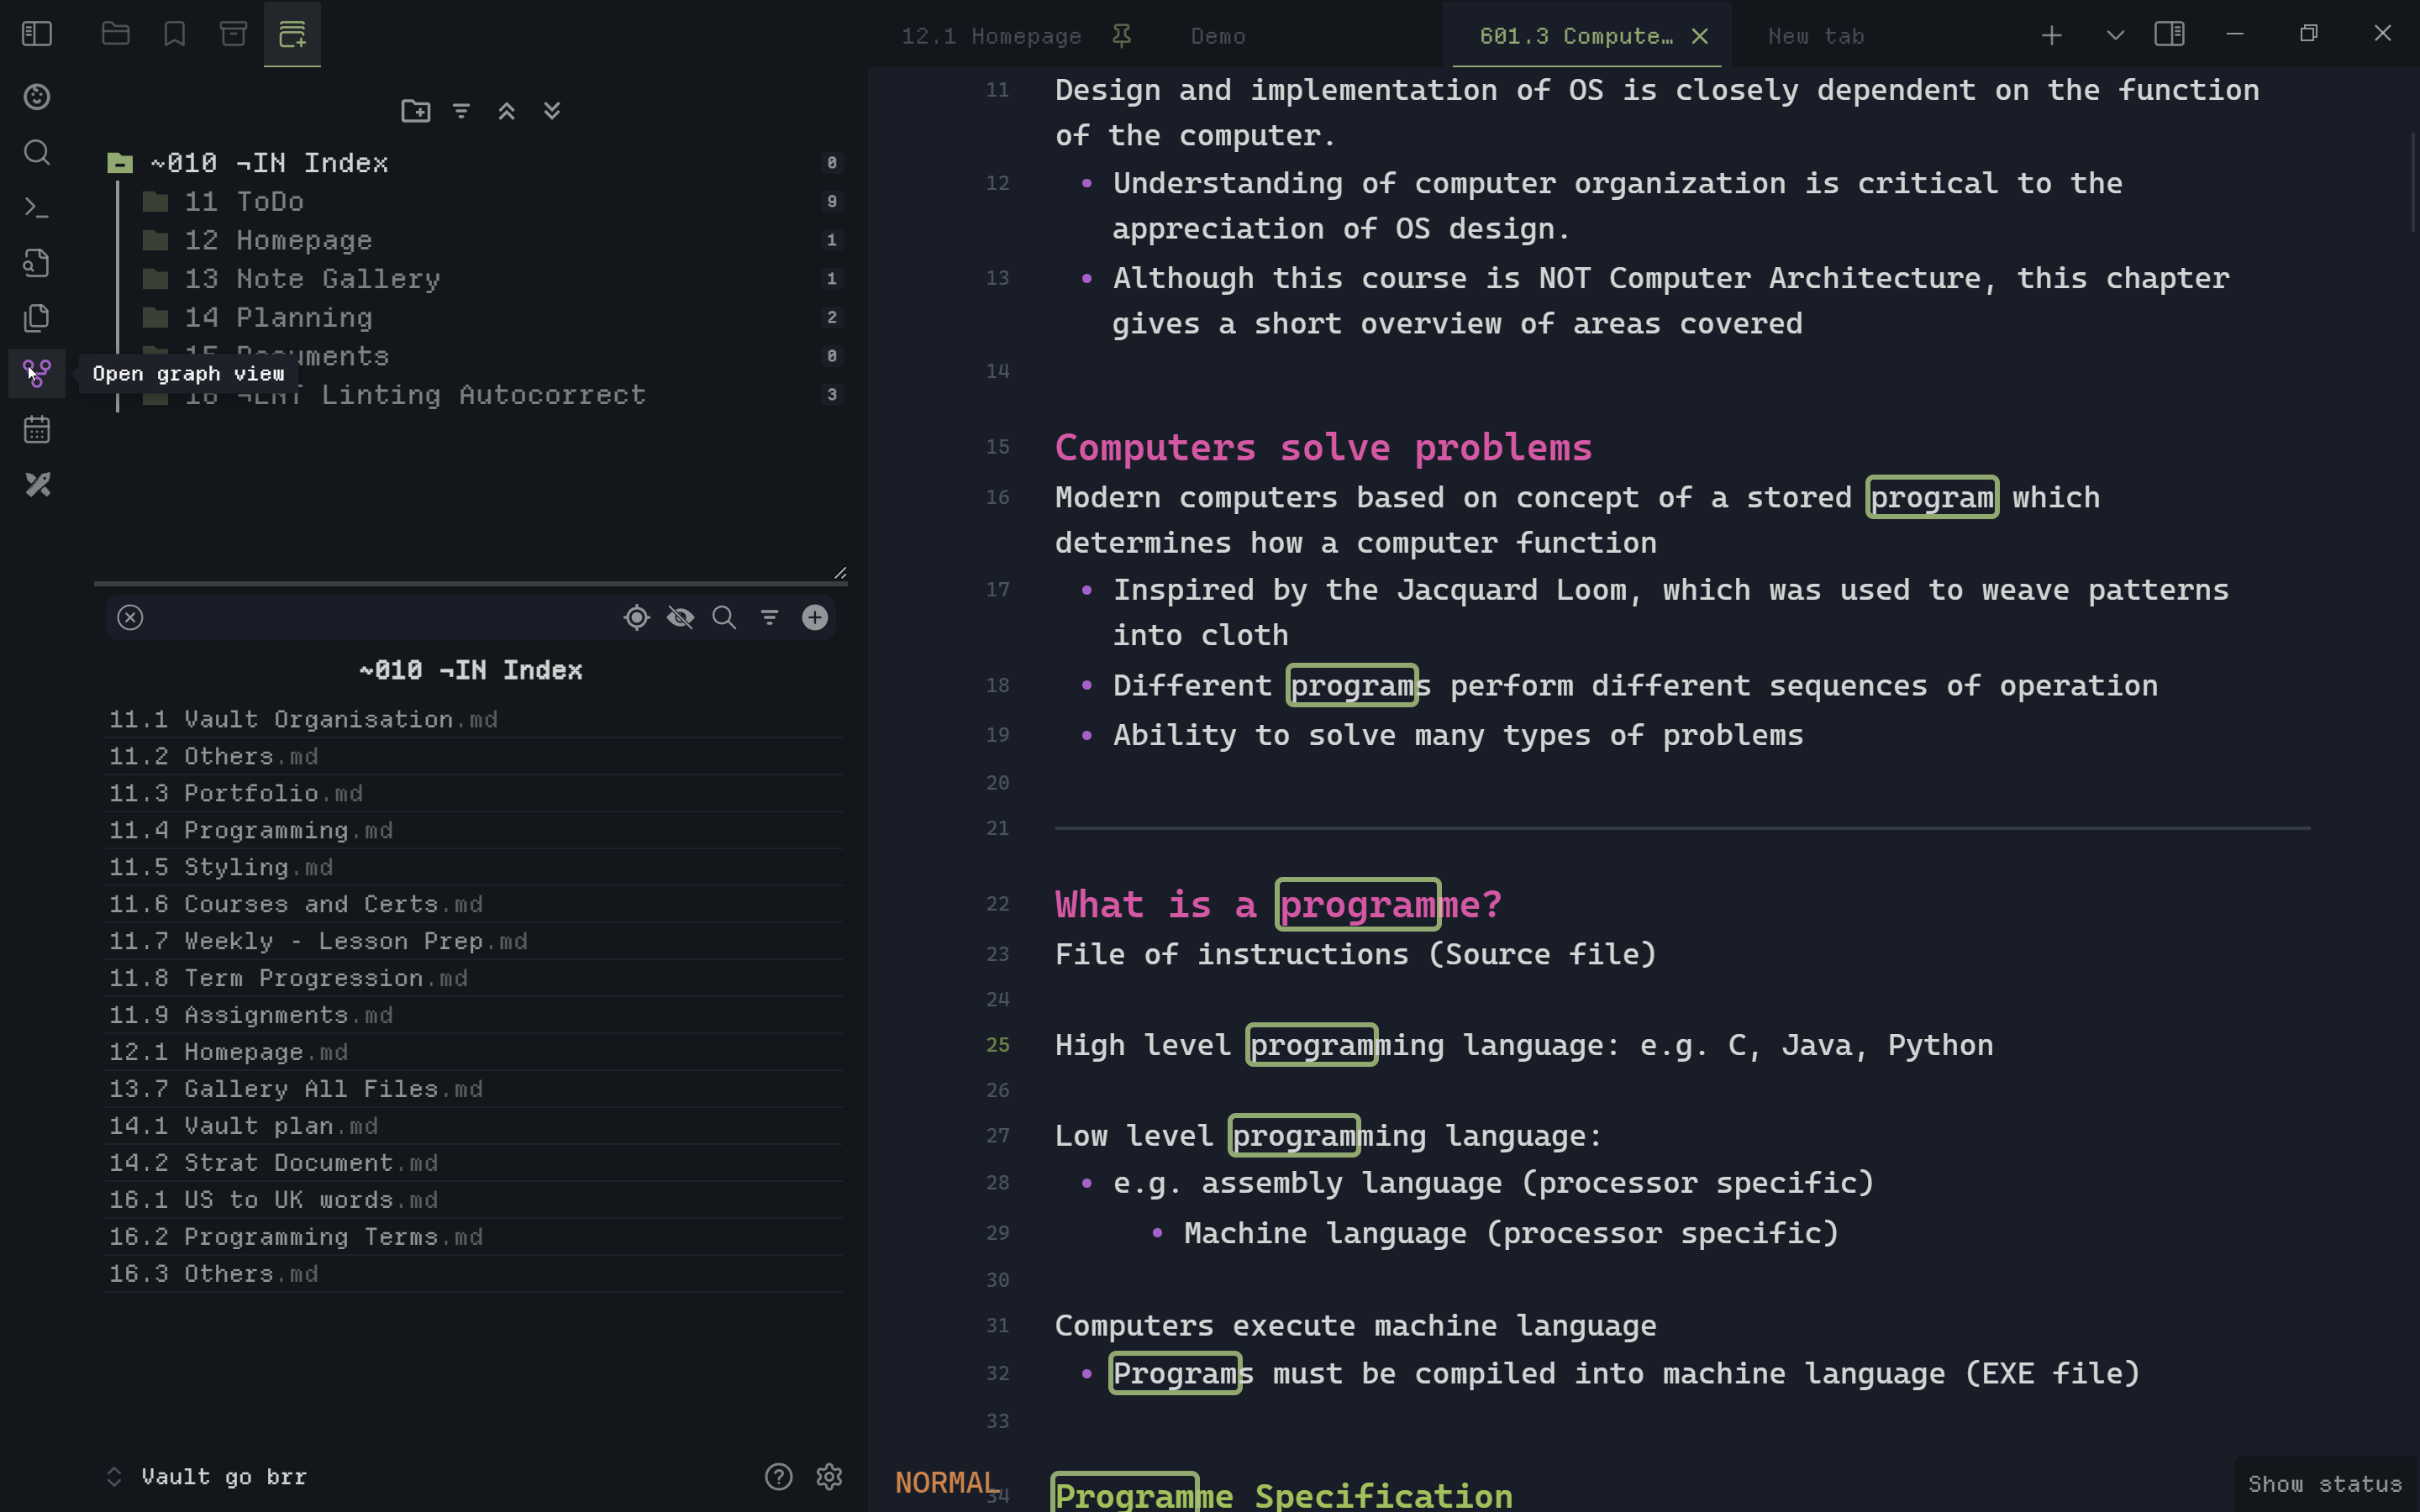
Task: Click the pin icon on Homepage tab
Action: [1121, 36]
